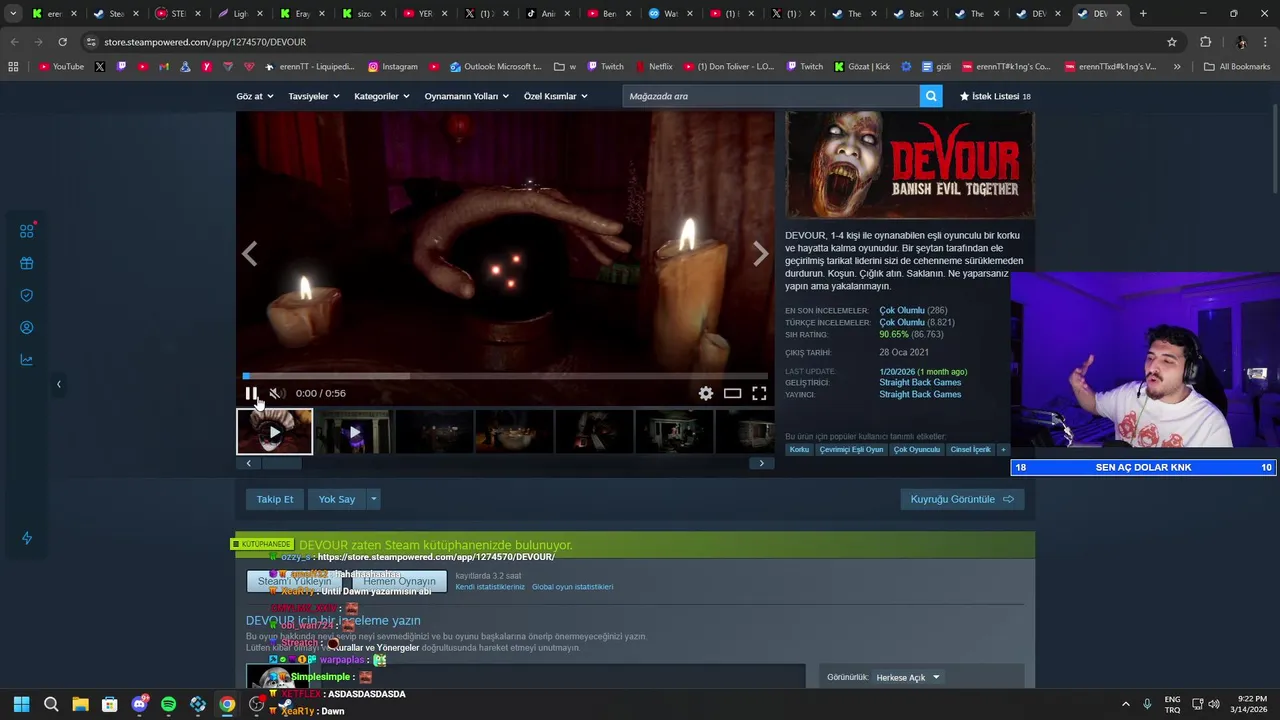This screenshot has height=720, width=1280.
Task: Click the Yok Say button
Action: 337,499
